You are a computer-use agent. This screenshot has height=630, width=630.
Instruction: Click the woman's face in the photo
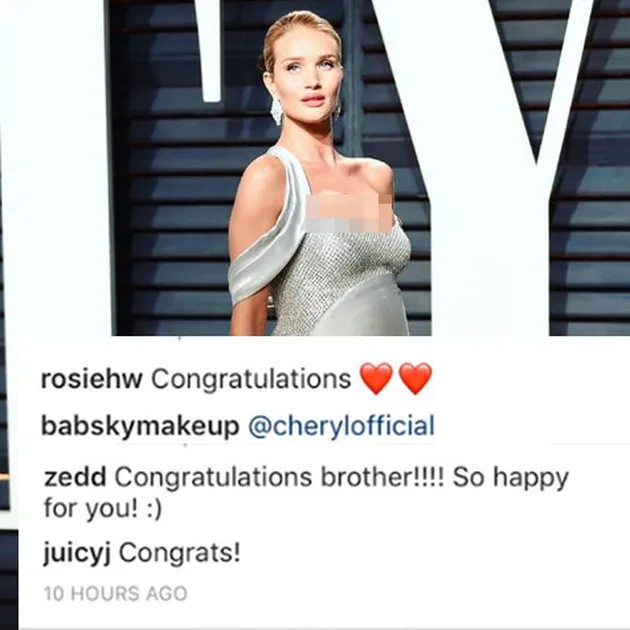click(306, 76)
